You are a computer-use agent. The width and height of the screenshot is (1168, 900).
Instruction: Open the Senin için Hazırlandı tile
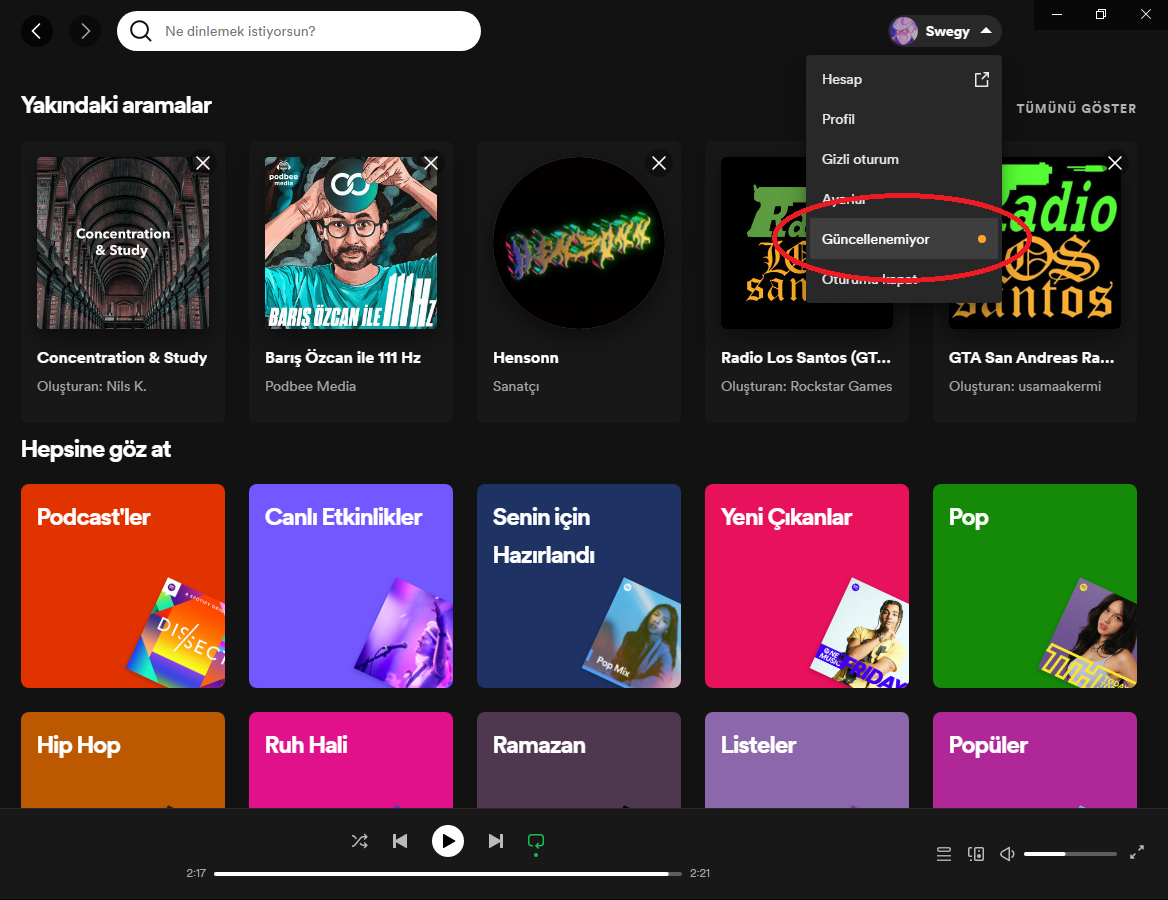coord(579,586)
